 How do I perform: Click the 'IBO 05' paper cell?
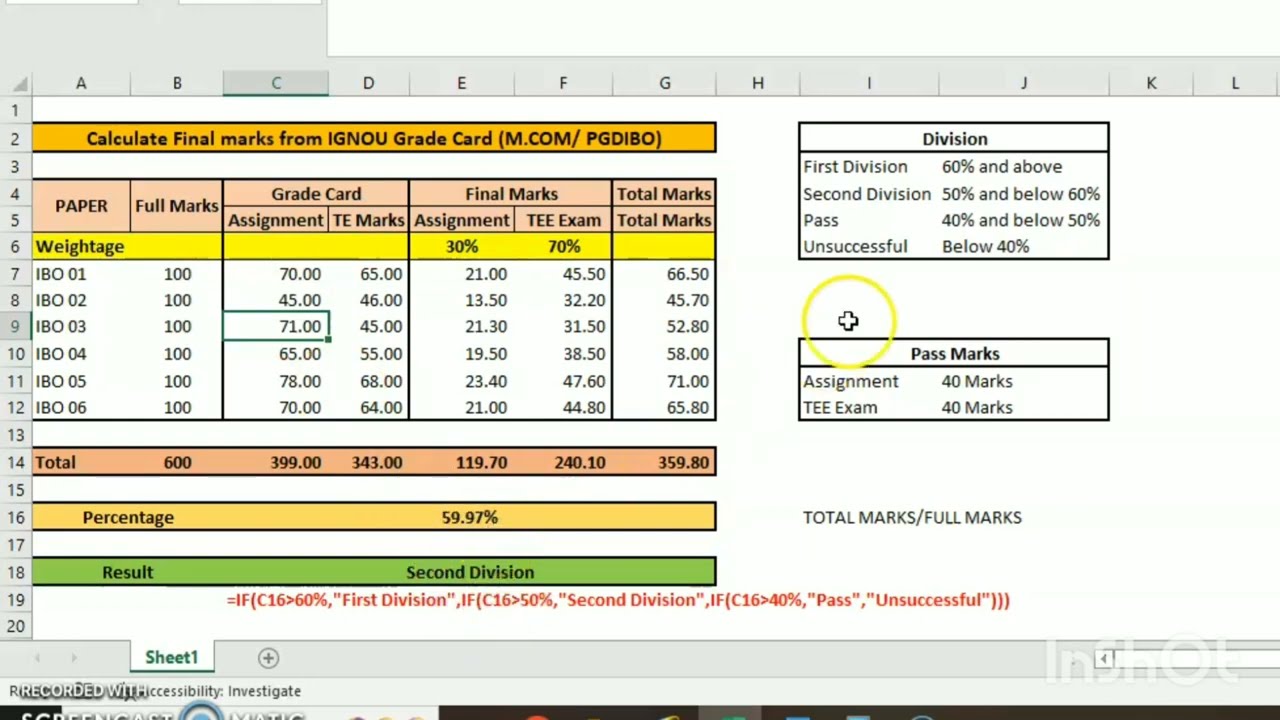click(x=81, y=381)
